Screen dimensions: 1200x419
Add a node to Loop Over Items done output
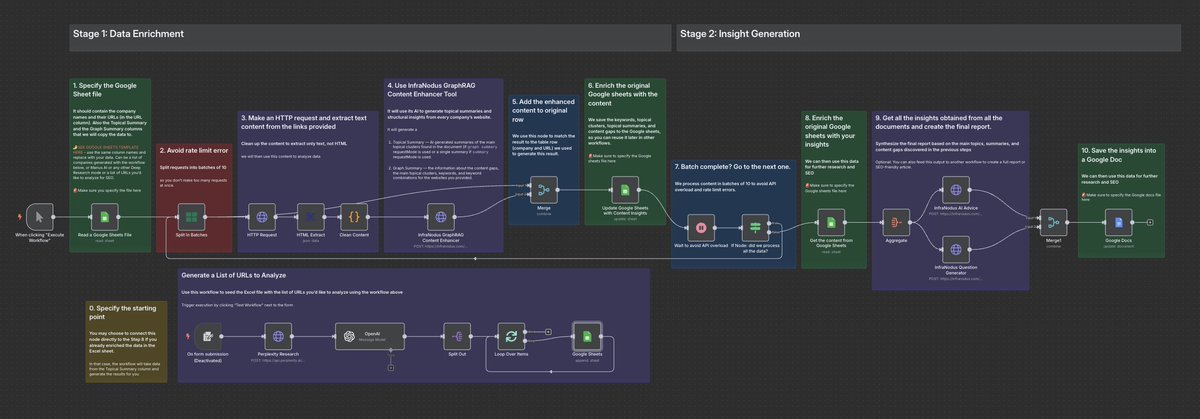(546, 331)
